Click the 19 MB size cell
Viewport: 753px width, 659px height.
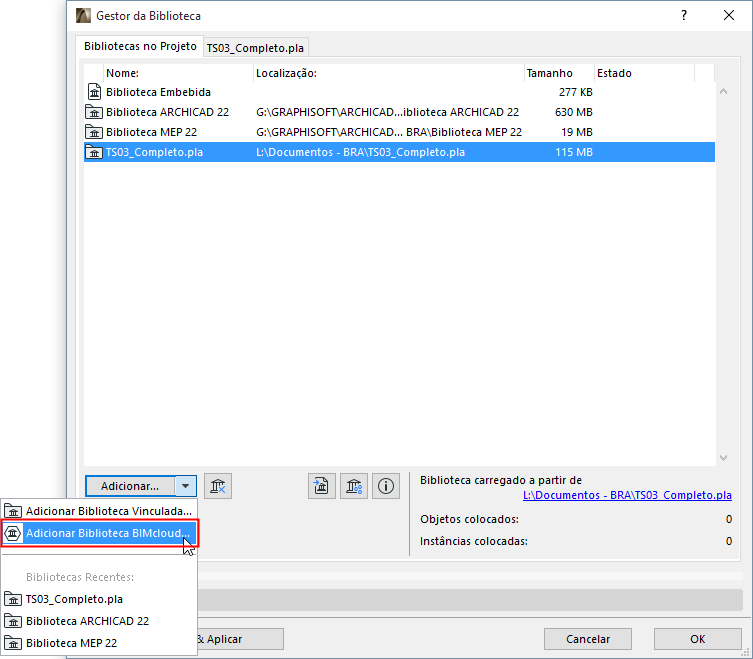[577, 132]
